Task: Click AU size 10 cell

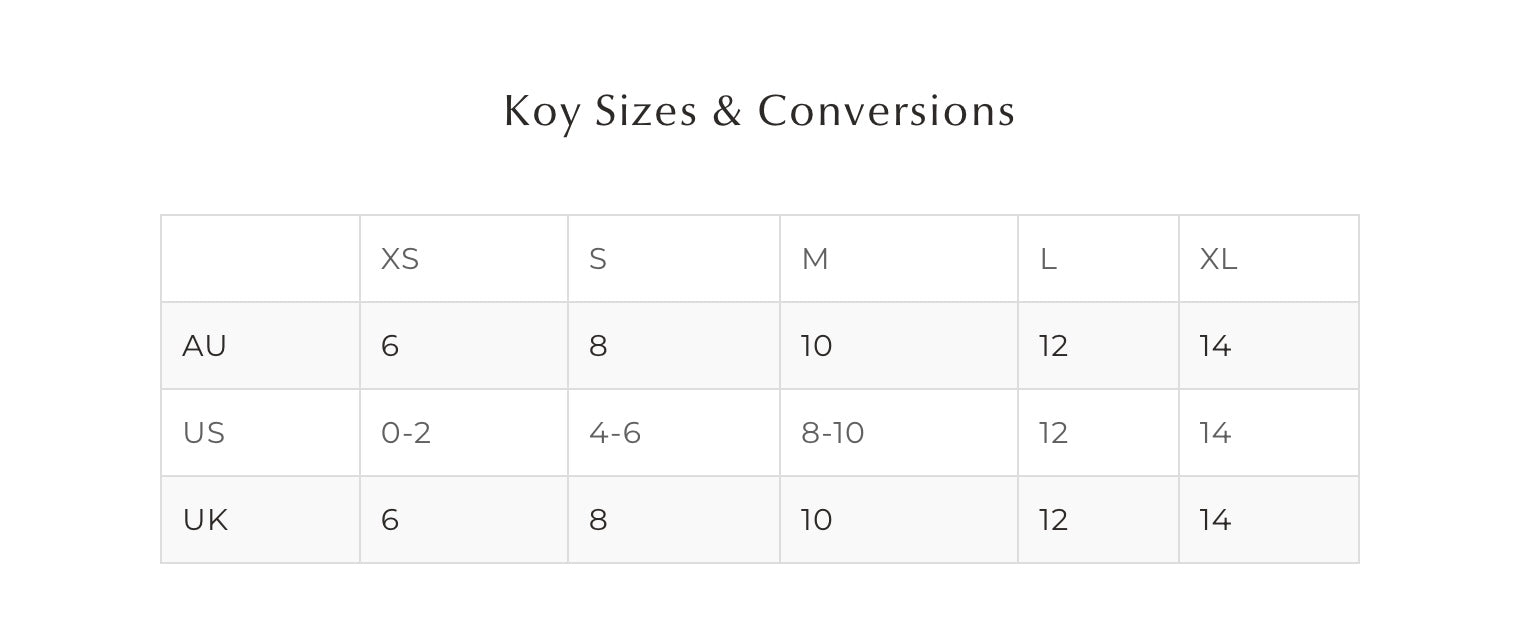Action: pos(817,346)
